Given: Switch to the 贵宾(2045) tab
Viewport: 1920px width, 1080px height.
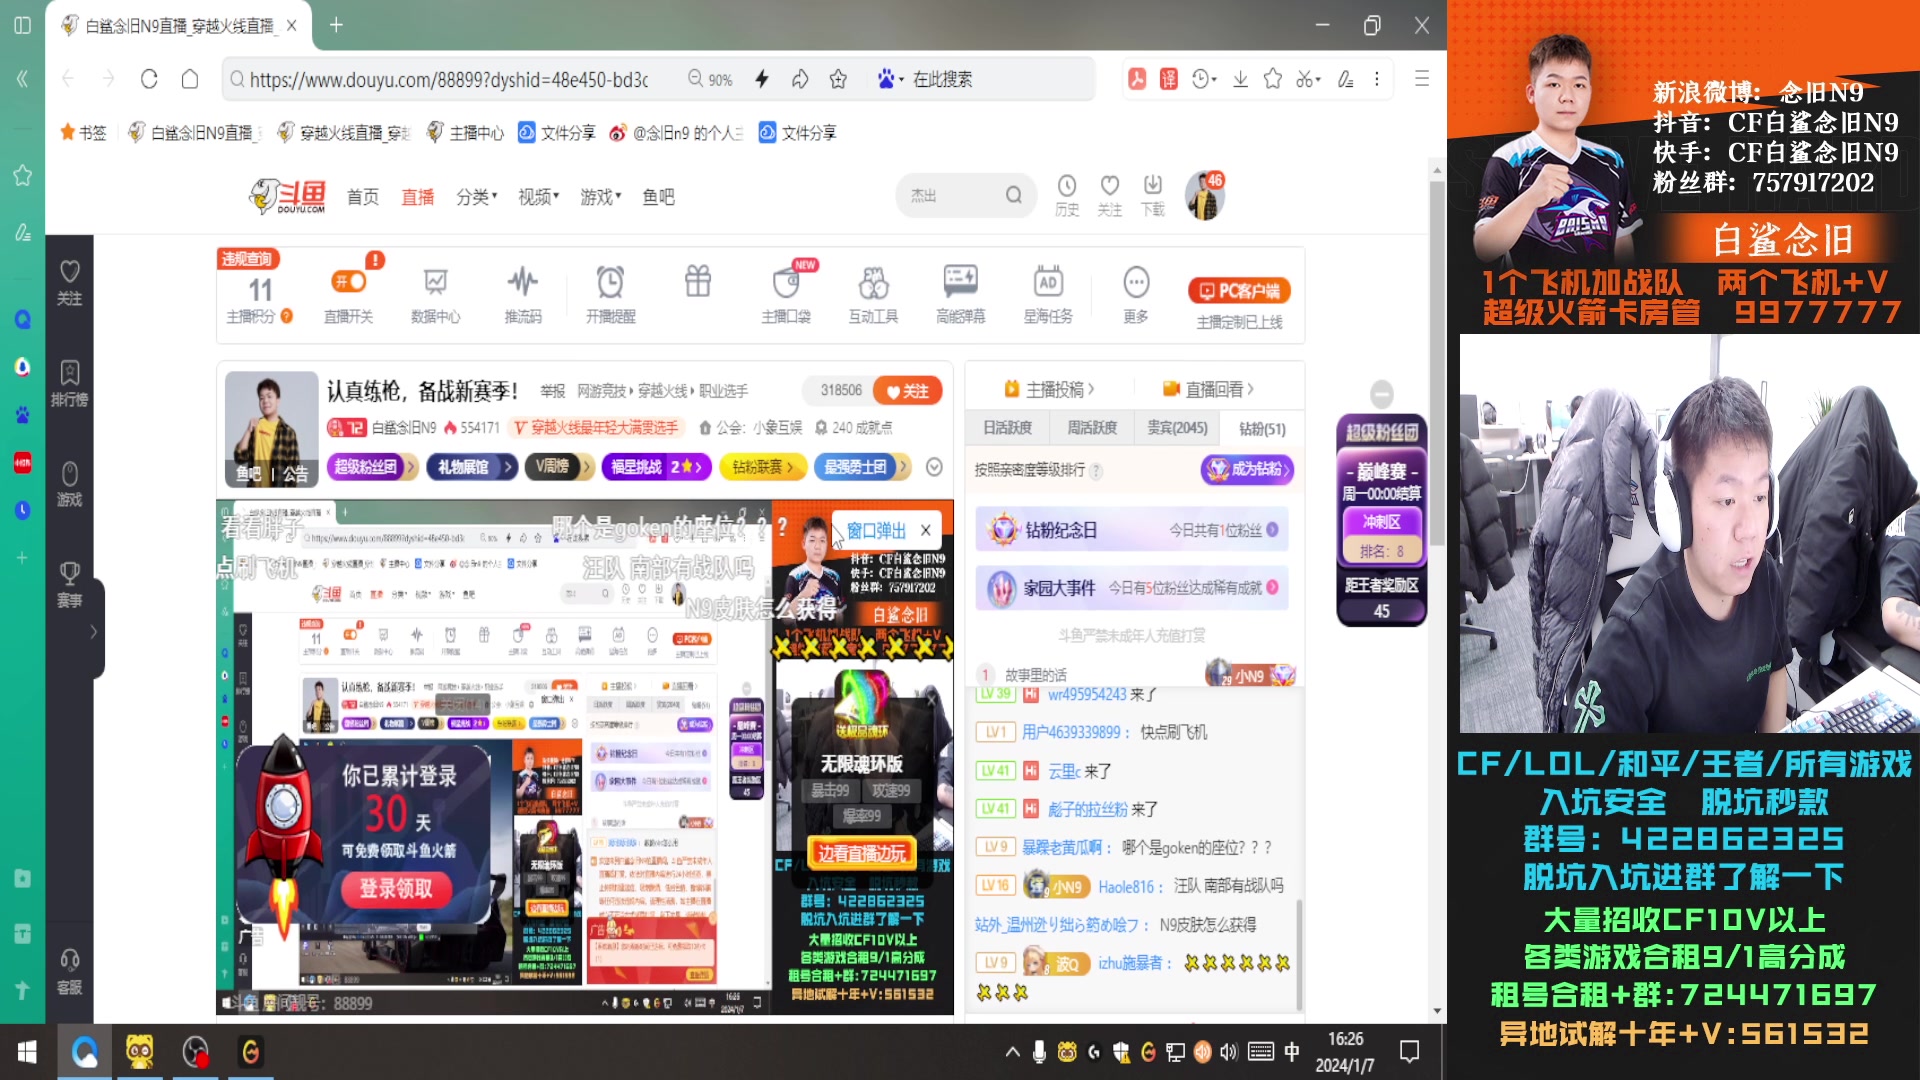Looking at the screenshot, I should (x=1177, y=427).
